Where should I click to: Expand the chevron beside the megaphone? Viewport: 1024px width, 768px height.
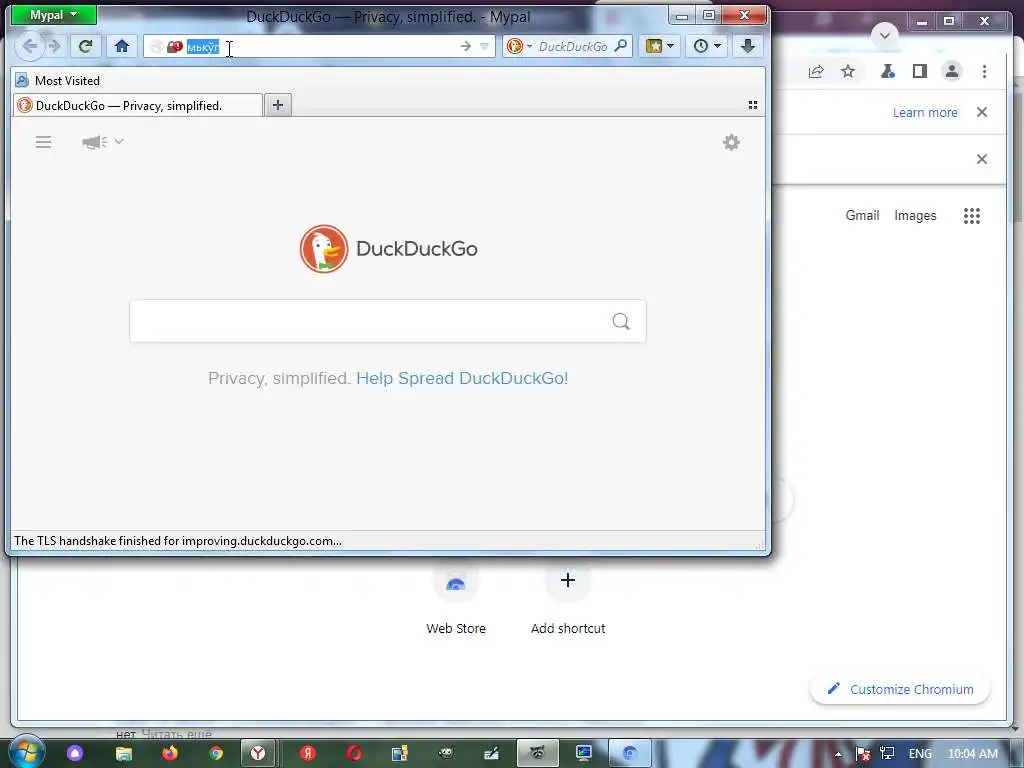[119, 141]
